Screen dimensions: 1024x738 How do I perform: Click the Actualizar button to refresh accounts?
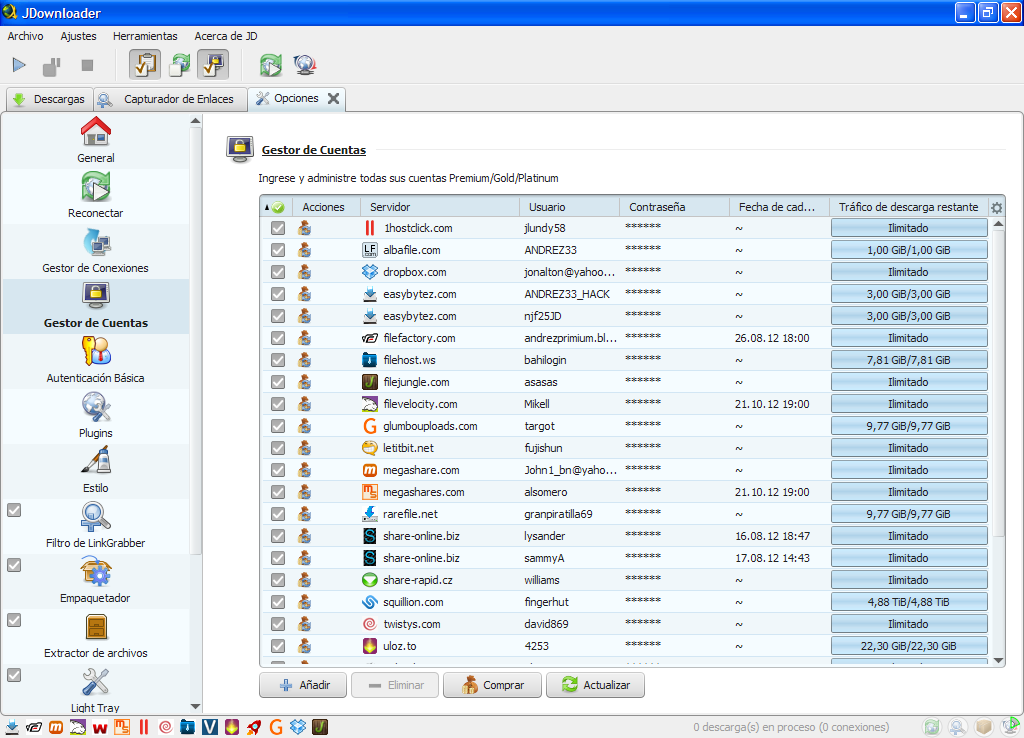[595, 685]
